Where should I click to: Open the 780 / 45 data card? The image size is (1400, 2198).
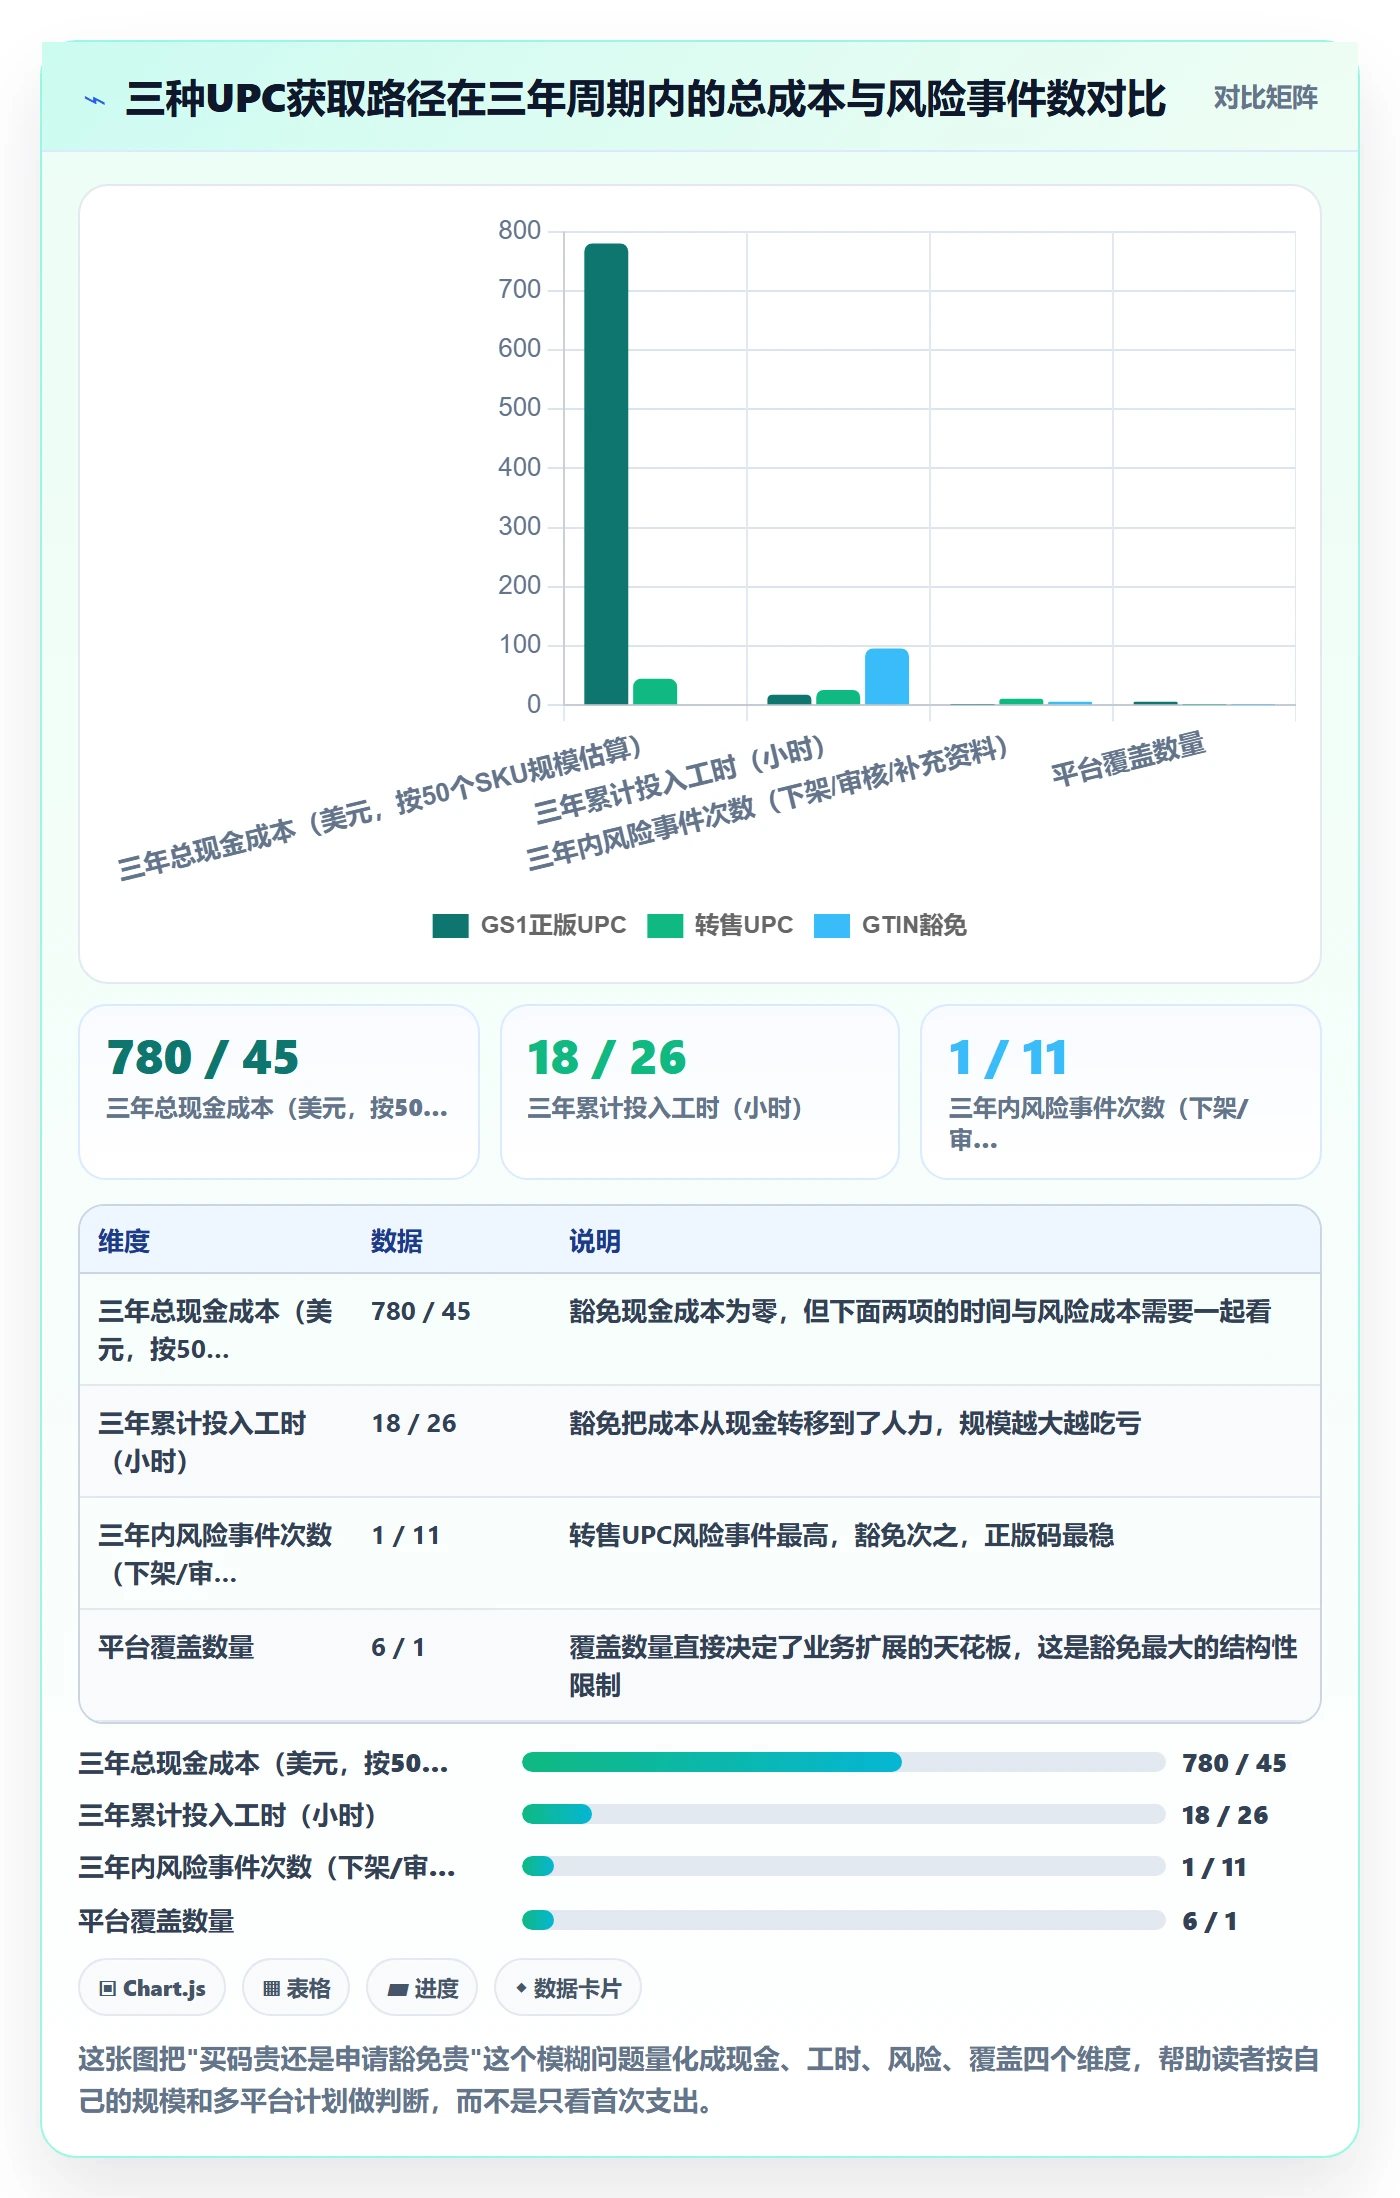click(279, 1092)
